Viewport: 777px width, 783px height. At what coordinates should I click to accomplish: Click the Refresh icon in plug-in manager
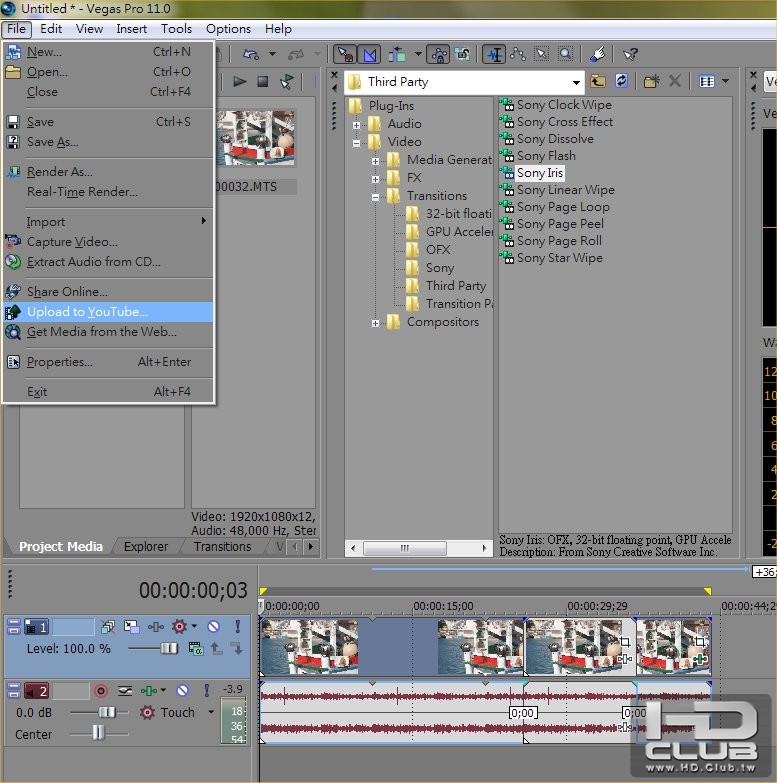(622, 81)
